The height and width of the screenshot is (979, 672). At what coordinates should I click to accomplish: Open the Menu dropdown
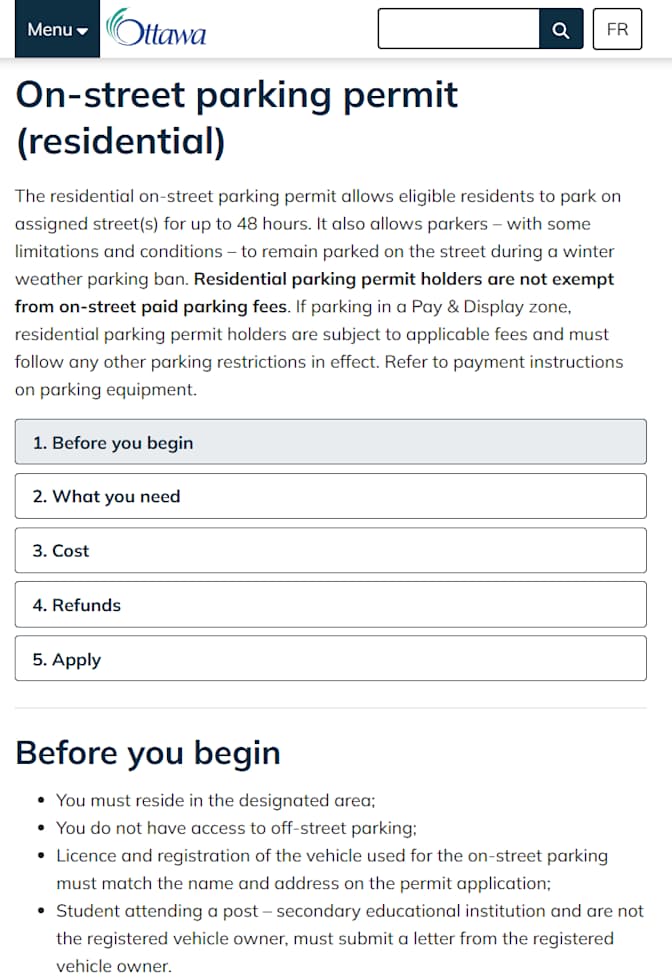click(57, 29)
